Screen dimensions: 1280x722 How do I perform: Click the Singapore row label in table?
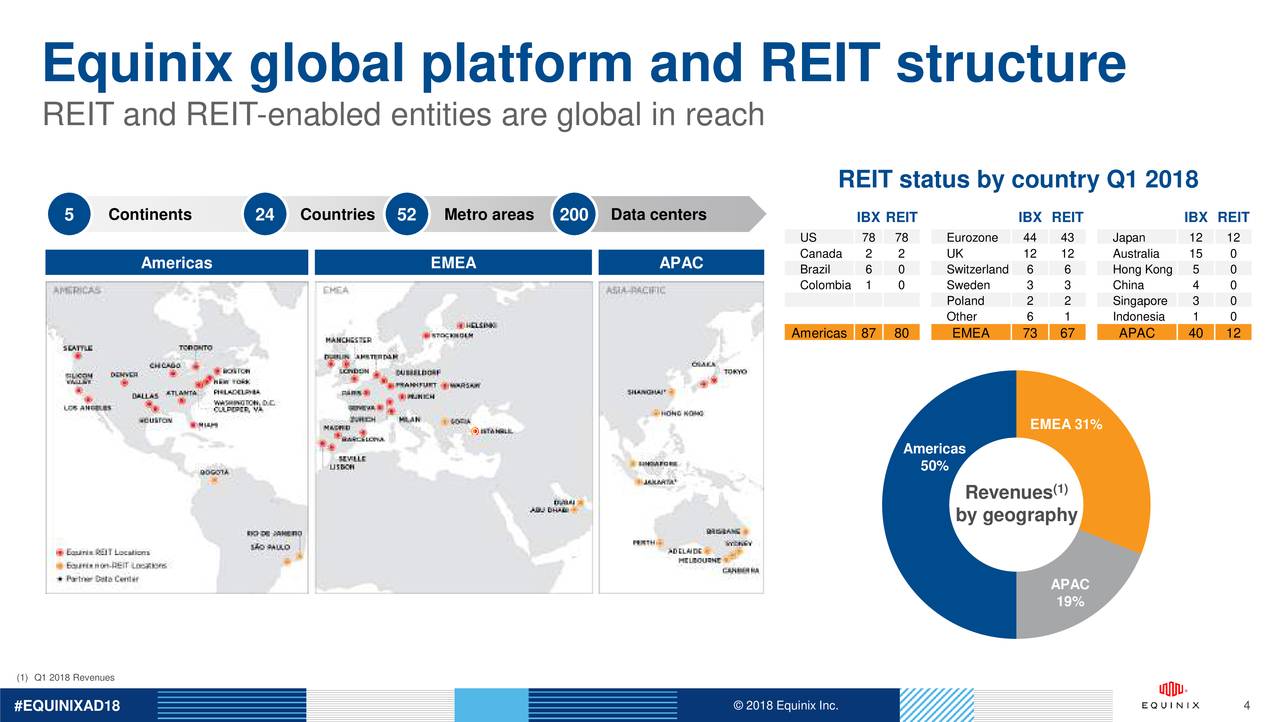tap(1140, 301)
